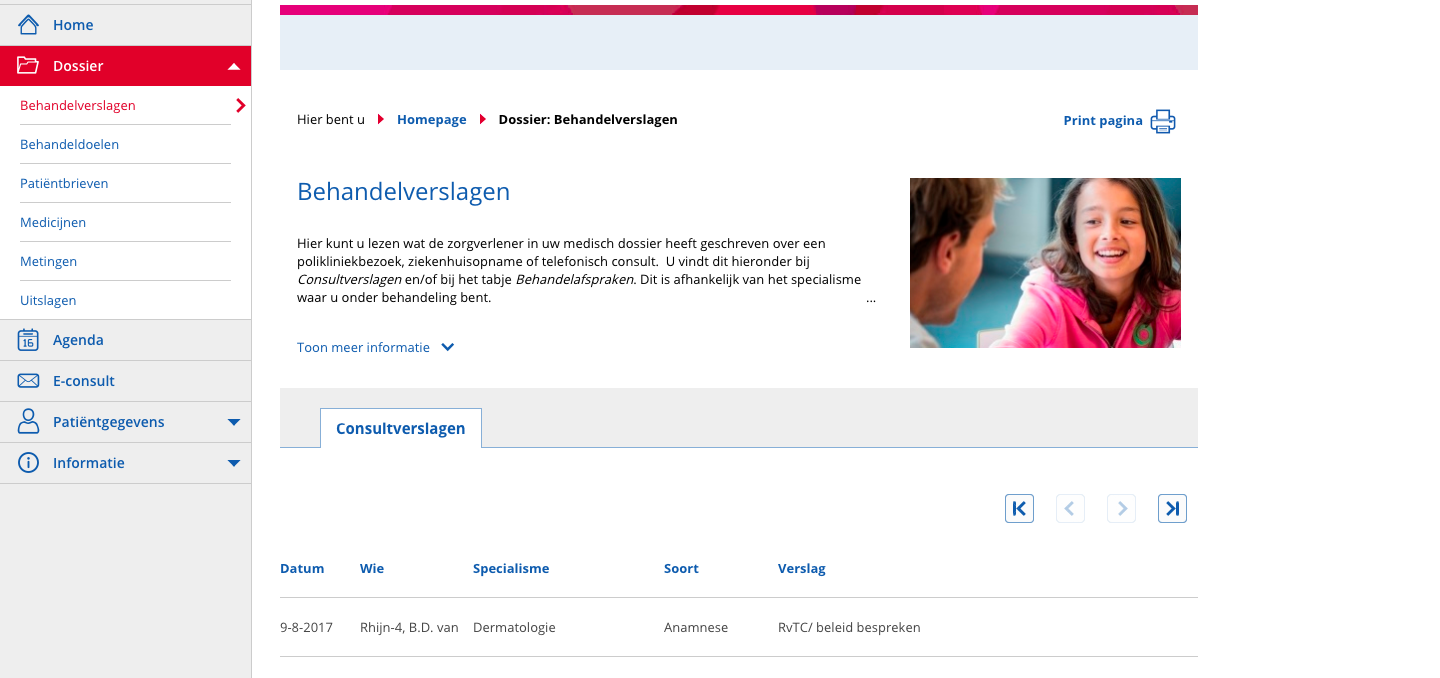Open Uitslagen in the sidebar

48,300
